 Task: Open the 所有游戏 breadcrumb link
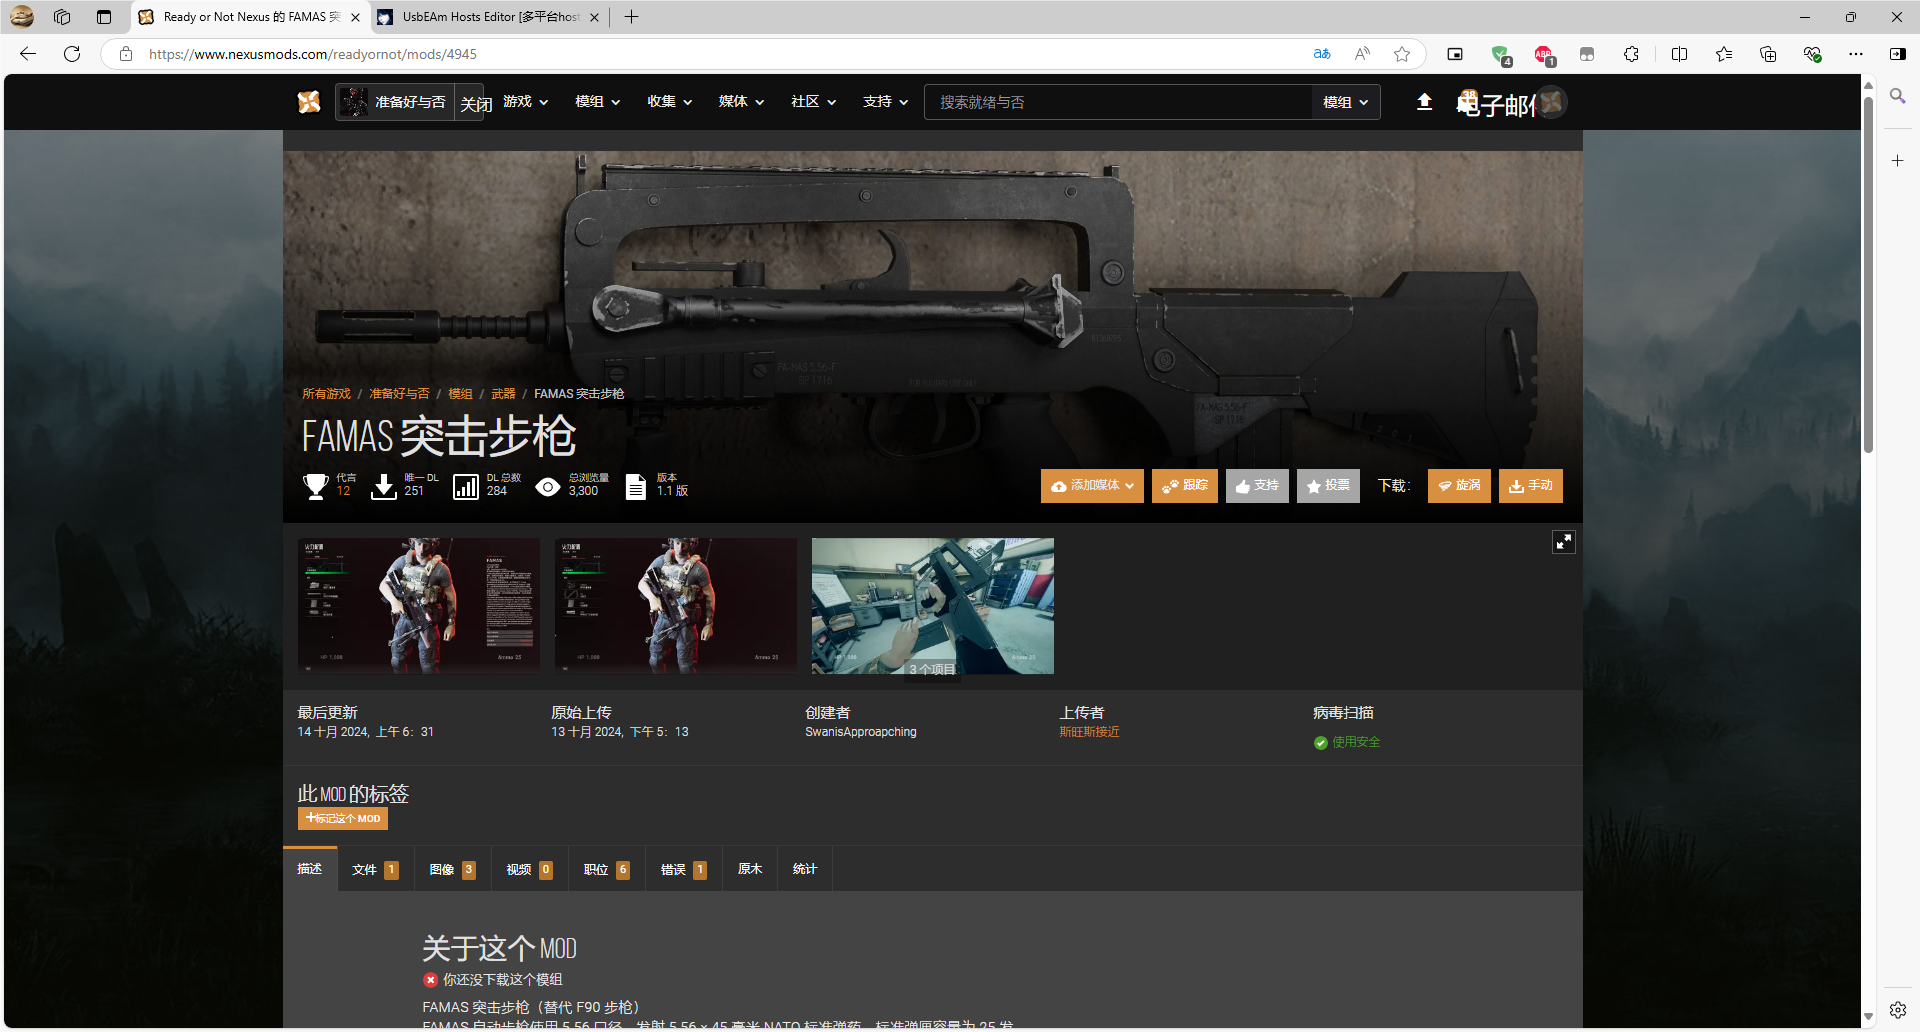coord(326,394)
